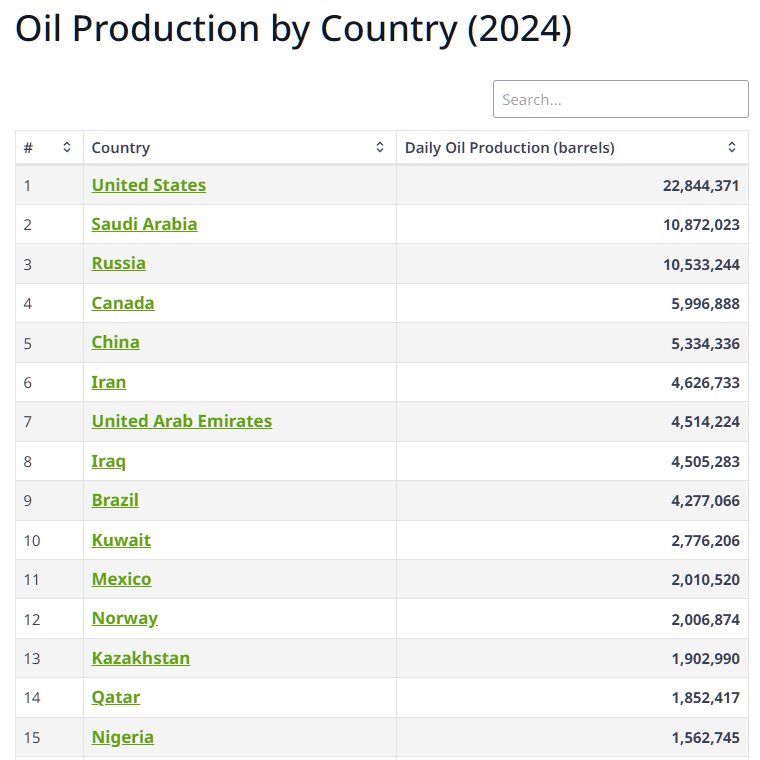The image size is (760, 760).
Task: Select the value 4,514,224
Action: pyautogui.click(x=705, y=422)
